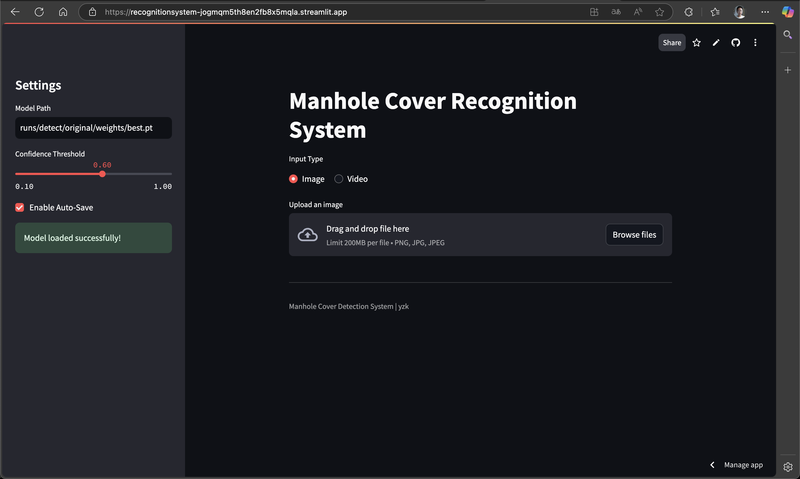Open the app's GitHub repository icon

coord(735,43)
